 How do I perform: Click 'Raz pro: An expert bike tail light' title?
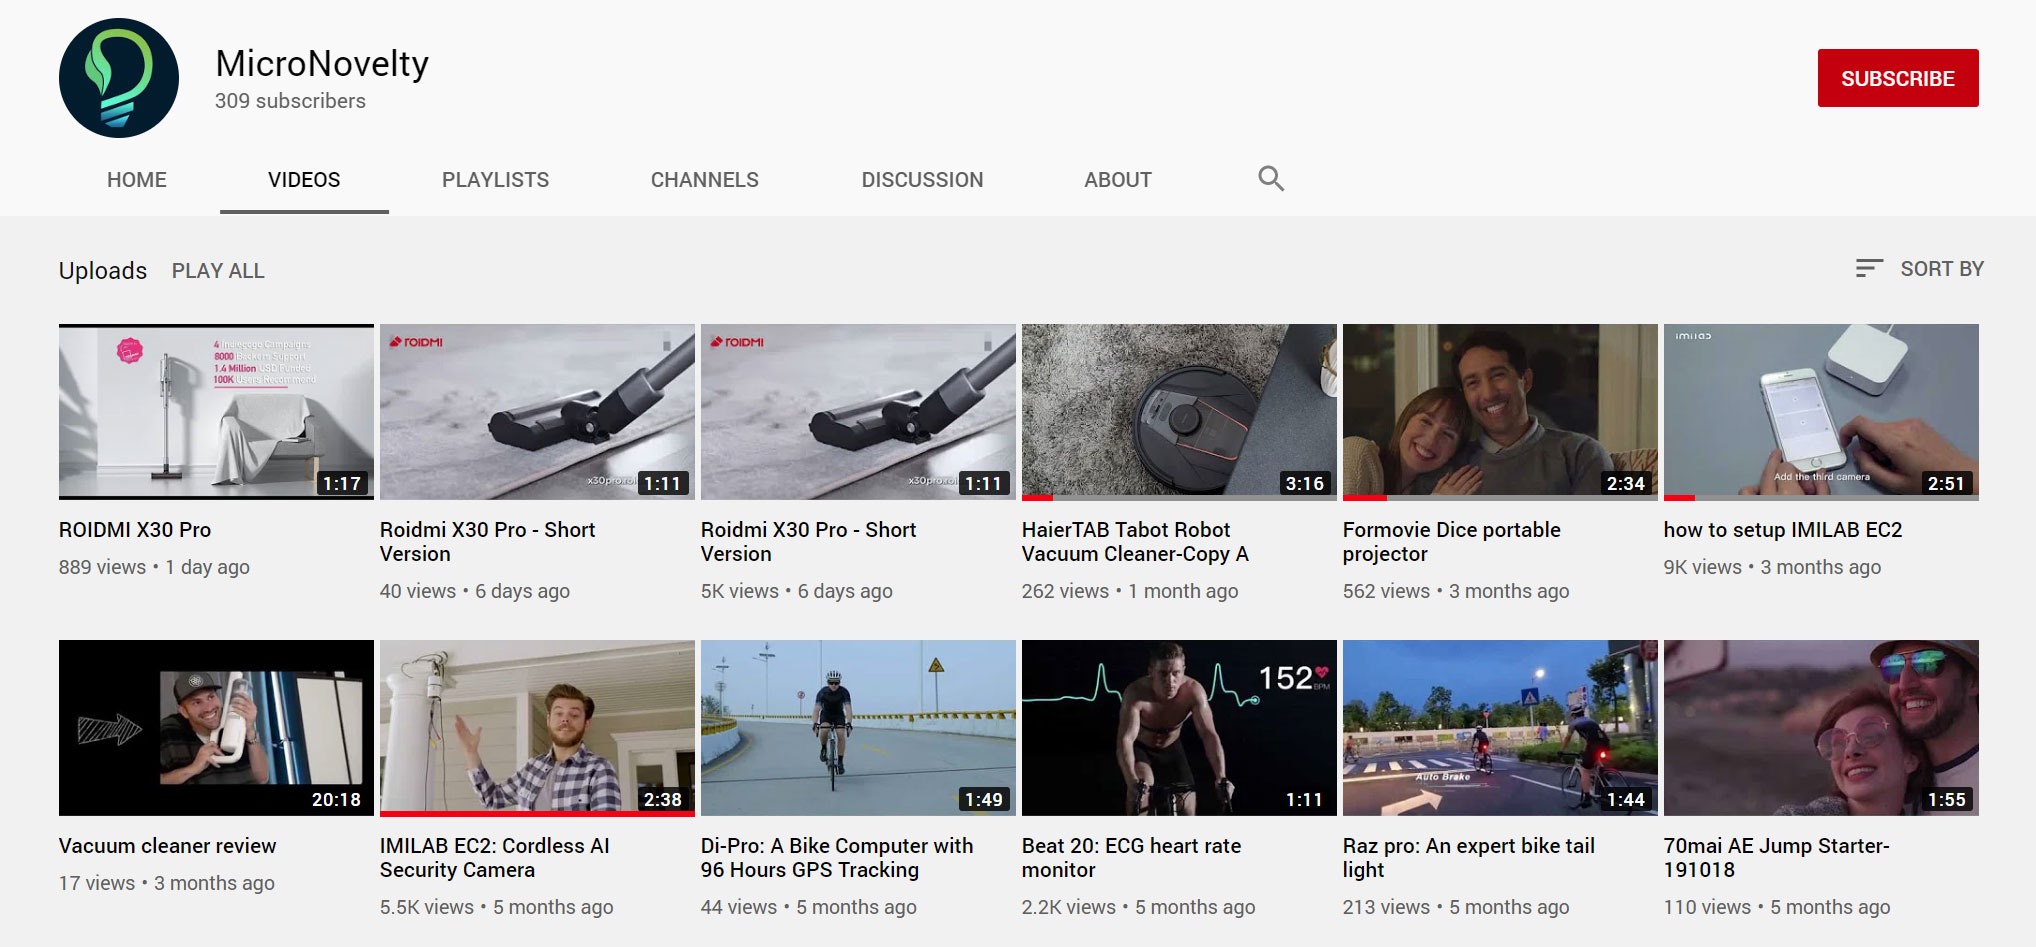click(x=1468, y=858)
